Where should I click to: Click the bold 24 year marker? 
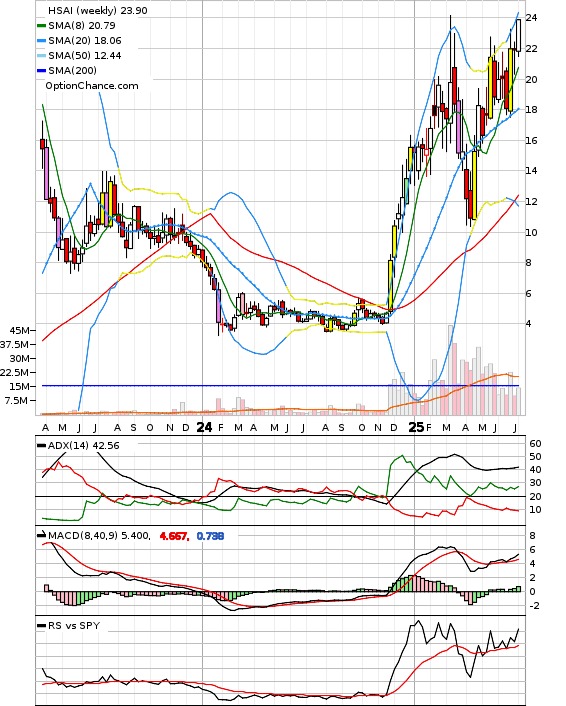click(204, 427)
